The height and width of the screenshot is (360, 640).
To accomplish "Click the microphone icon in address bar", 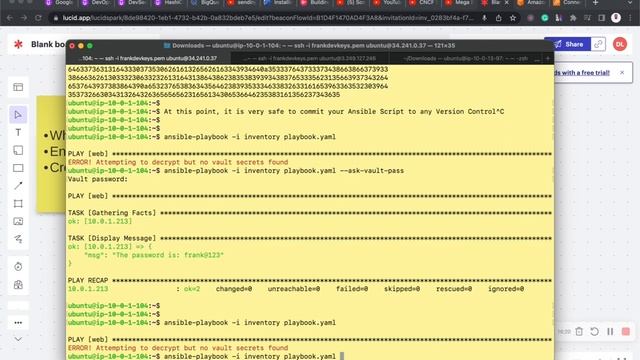I will click(484, 18).
